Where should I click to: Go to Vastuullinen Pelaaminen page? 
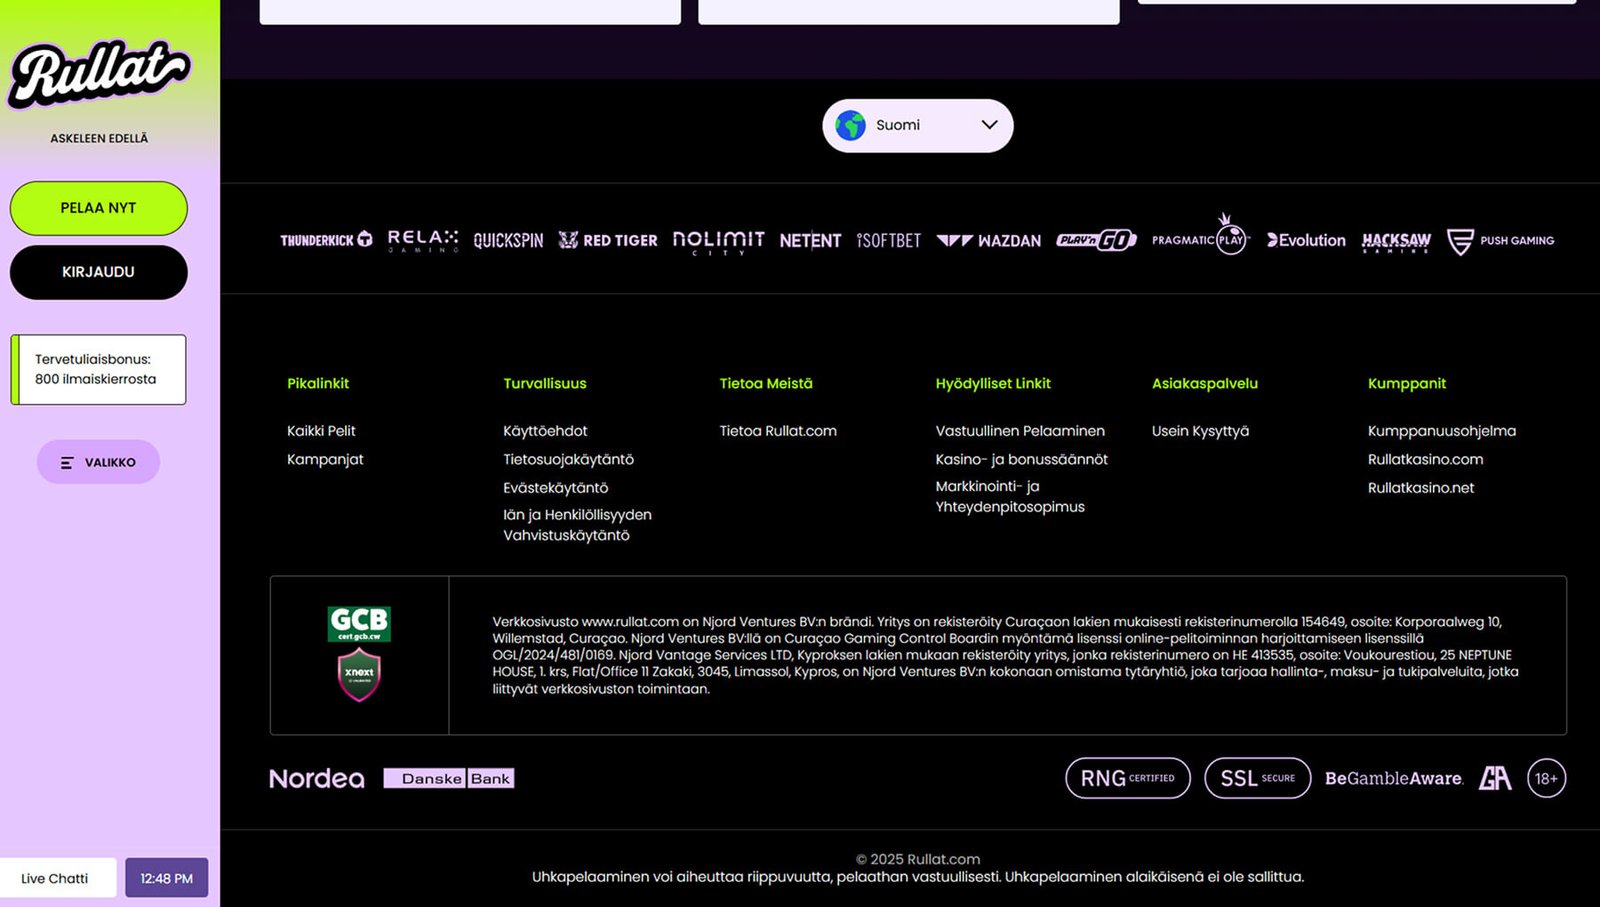[x=1020, y=431]
